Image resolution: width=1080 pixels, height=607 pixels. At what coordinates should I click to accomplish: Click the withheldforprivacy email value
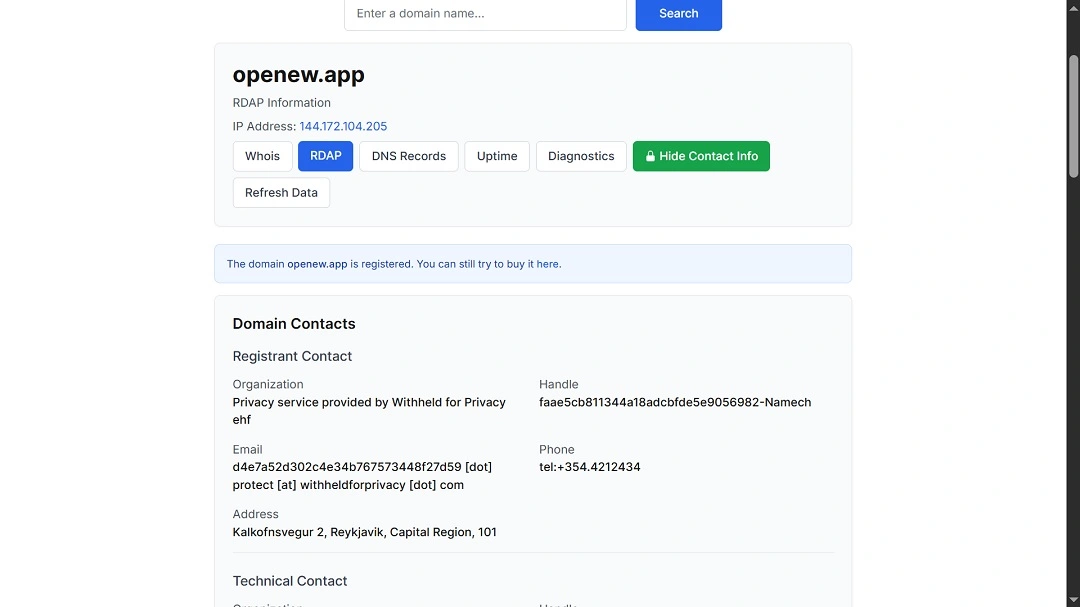[x=362, y=476]
